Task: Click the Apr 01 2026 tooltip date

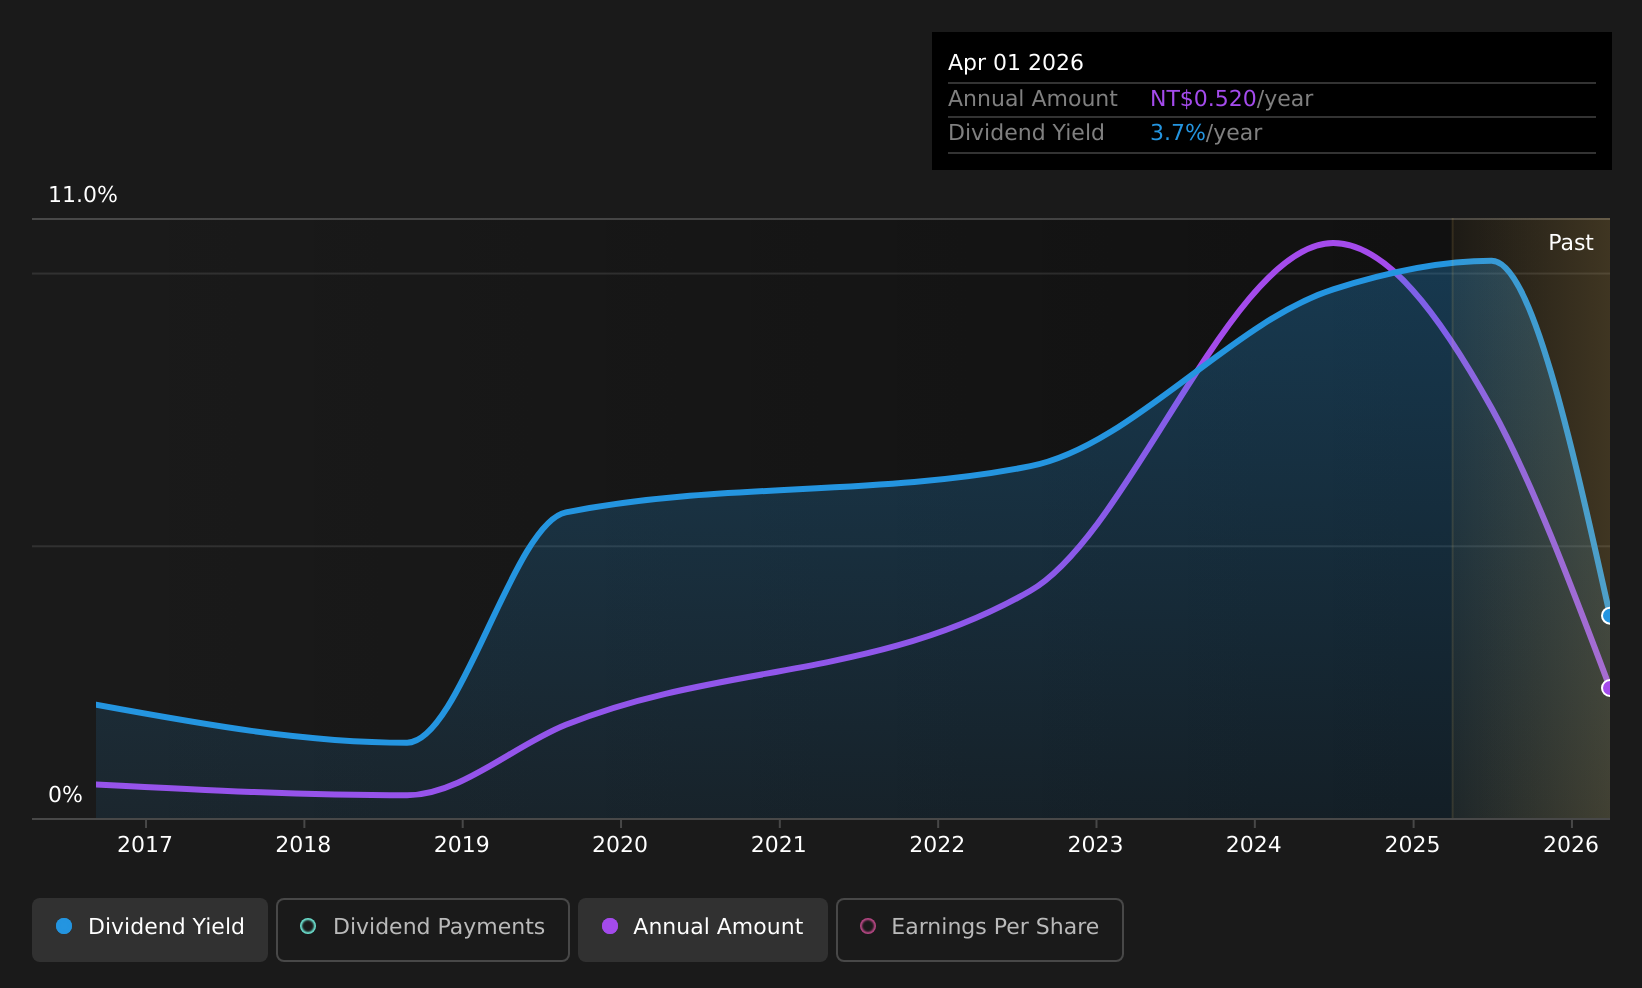Action: click(x=1016, y=63)
